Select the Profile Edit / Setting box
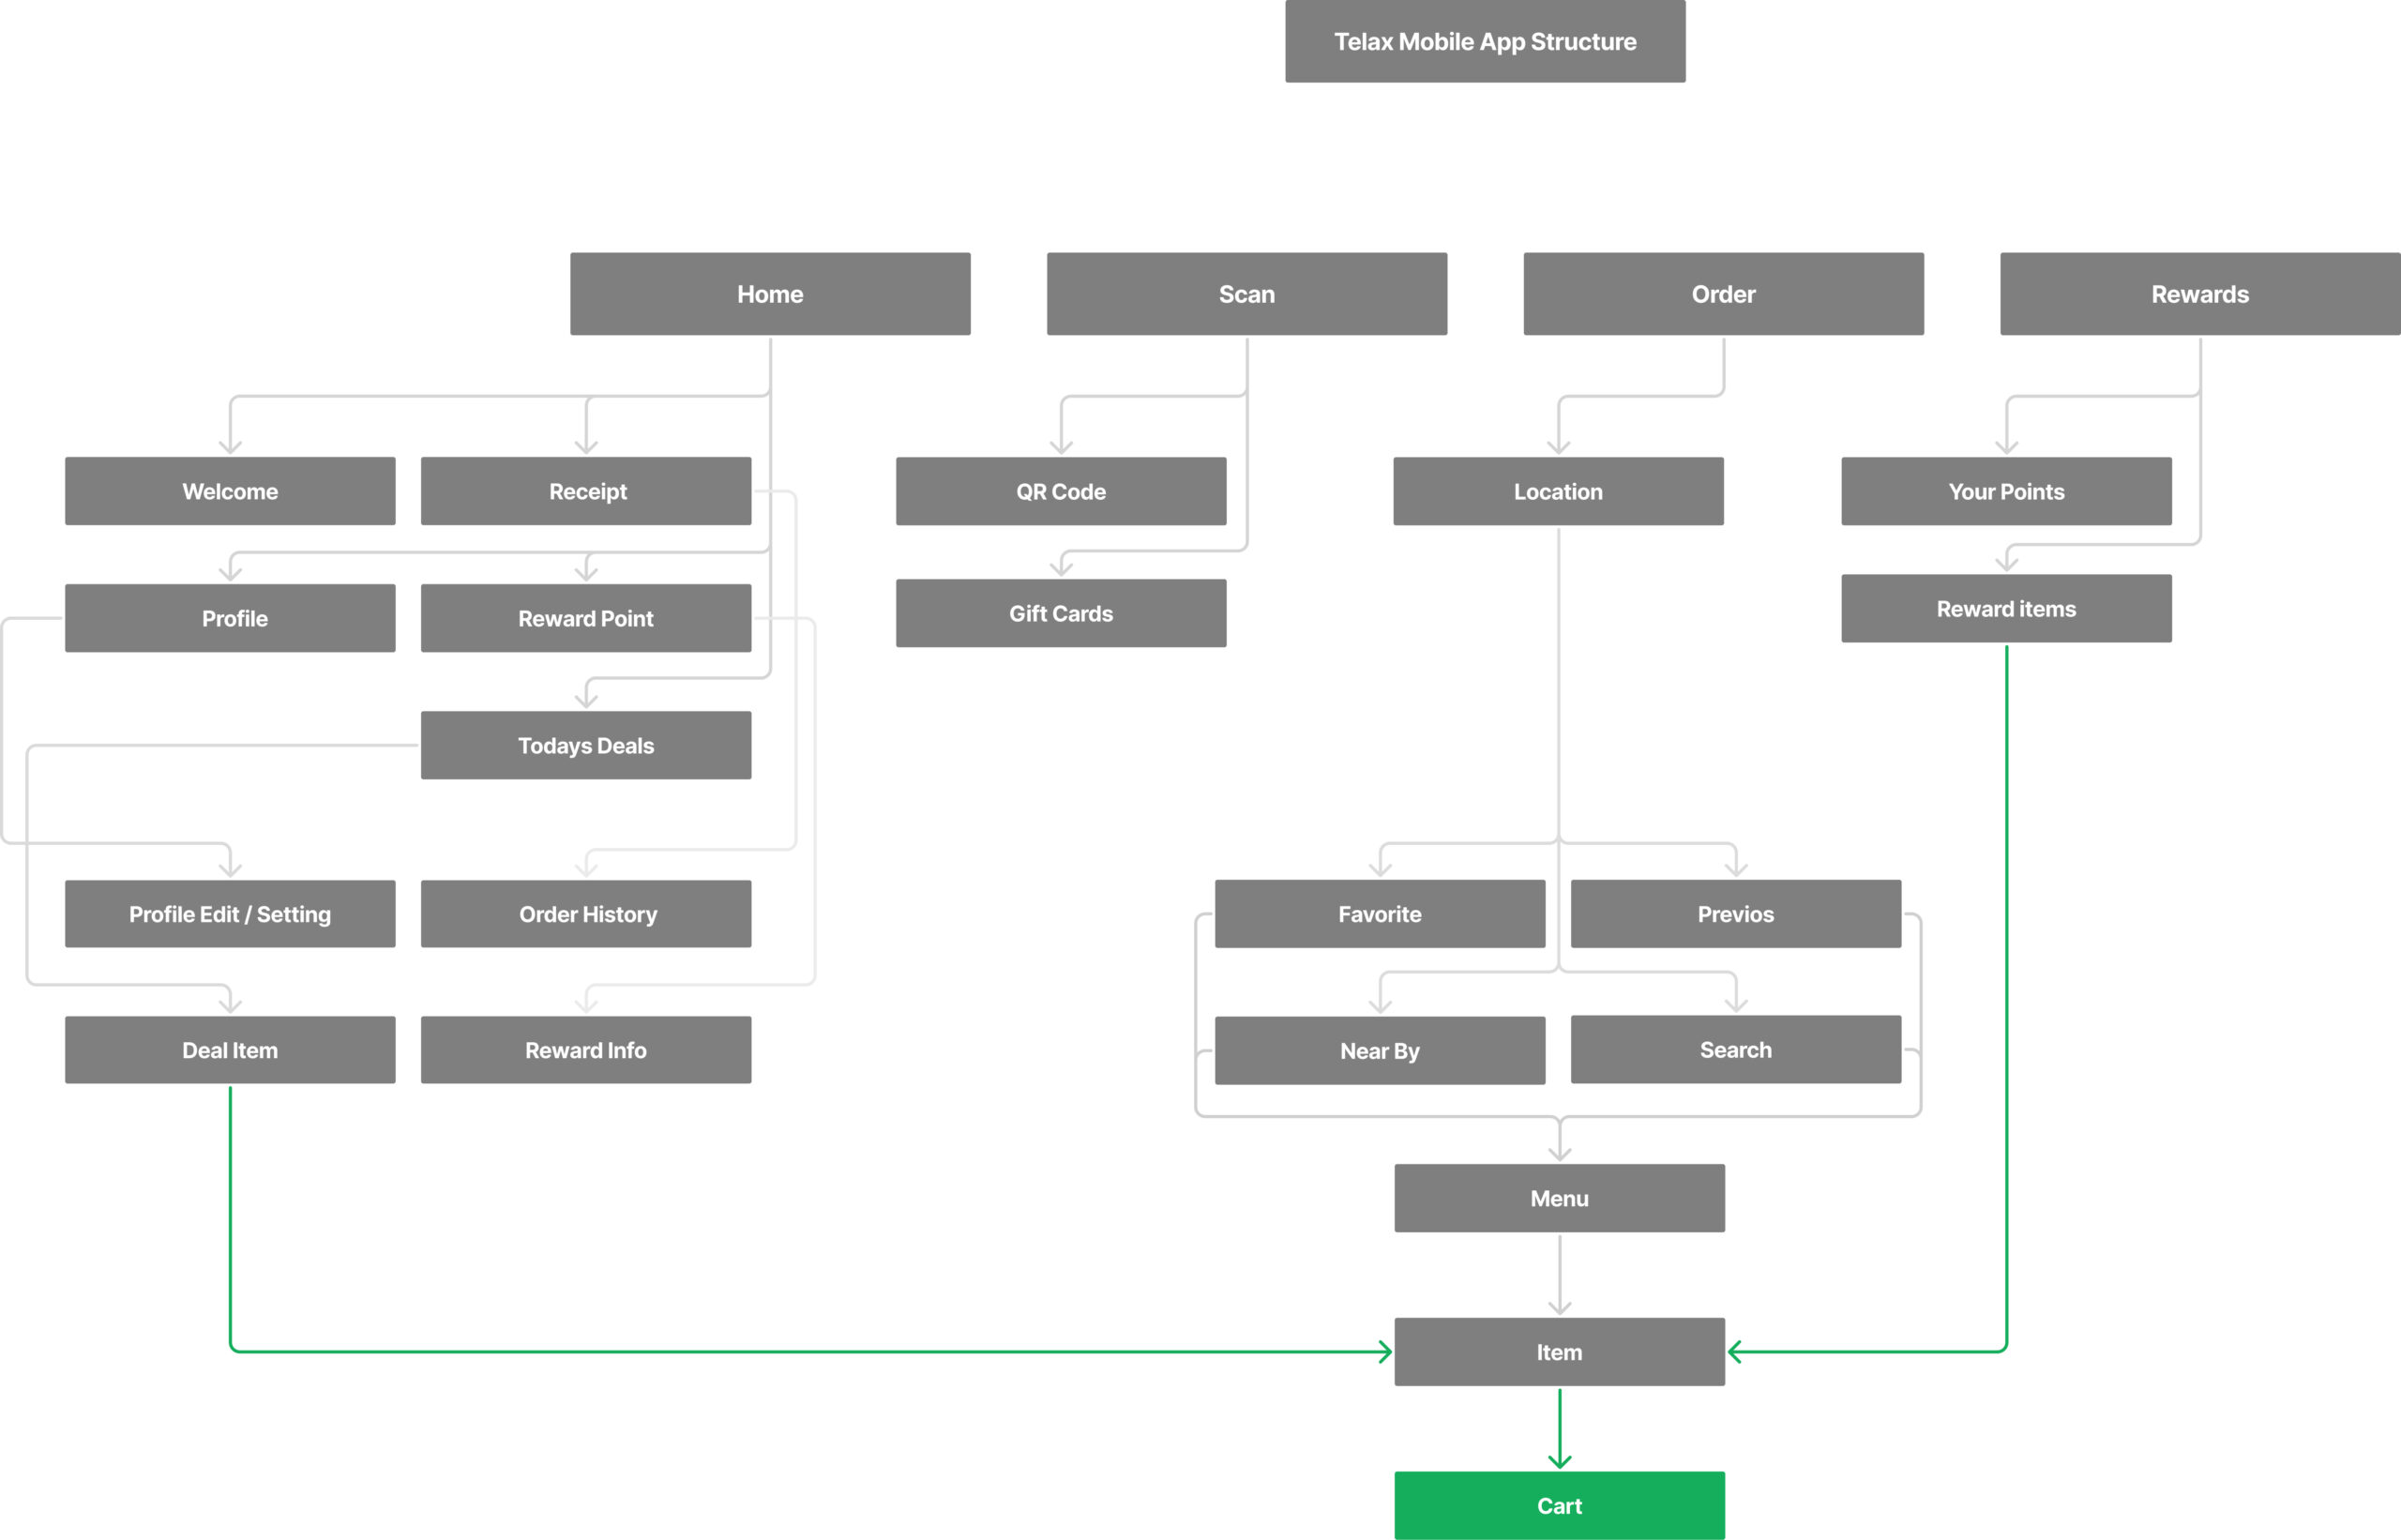 point(230,914)
